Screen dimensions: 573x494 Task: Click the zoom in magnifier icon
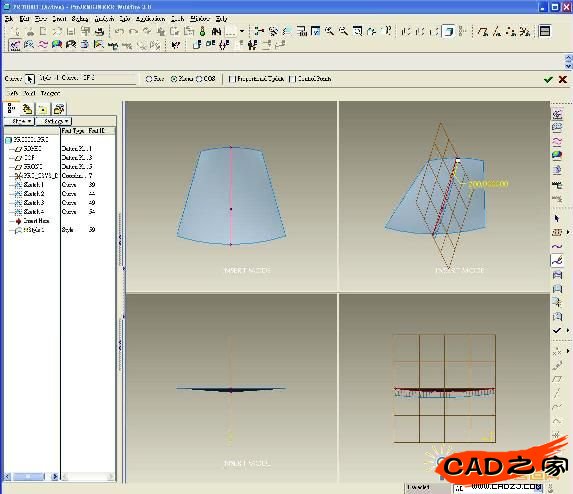tap(330, 31)
